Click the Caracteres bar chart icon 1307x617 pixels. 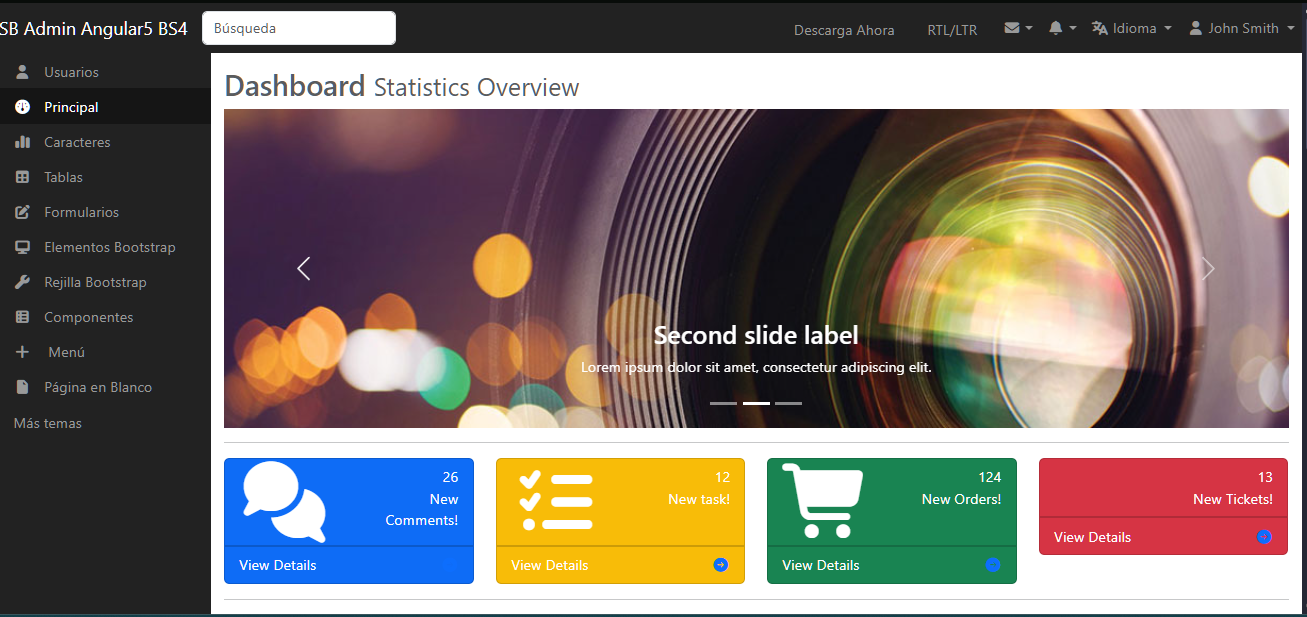pos(22,142)
